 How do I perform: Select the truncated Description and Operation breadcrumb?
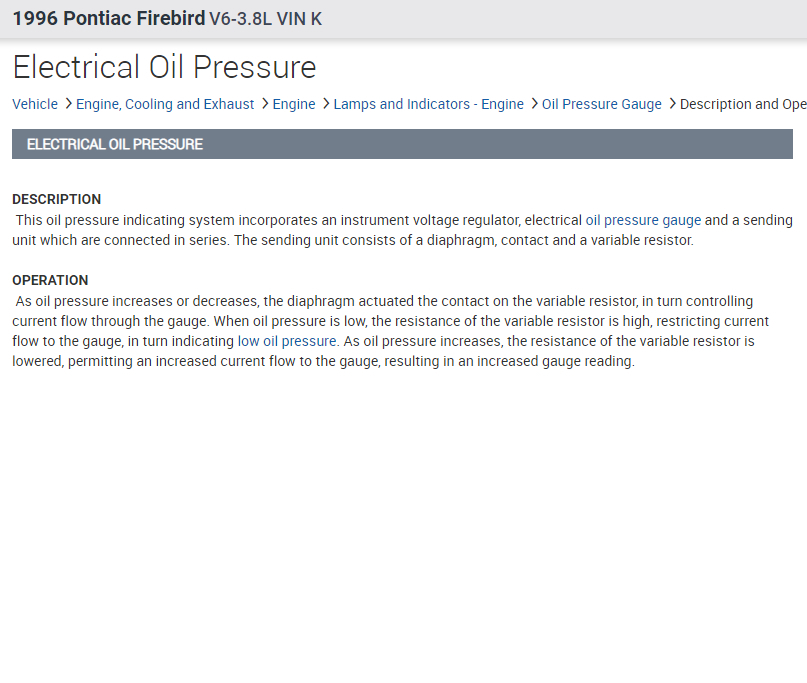coord(742,104)
